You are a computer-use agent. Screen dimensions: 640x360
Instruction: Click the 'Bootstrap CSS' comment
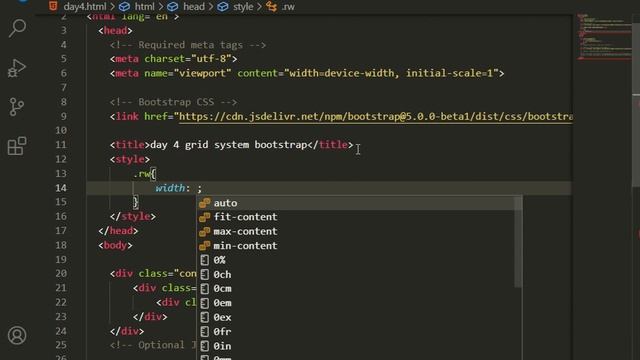click(x=173, y=102)
